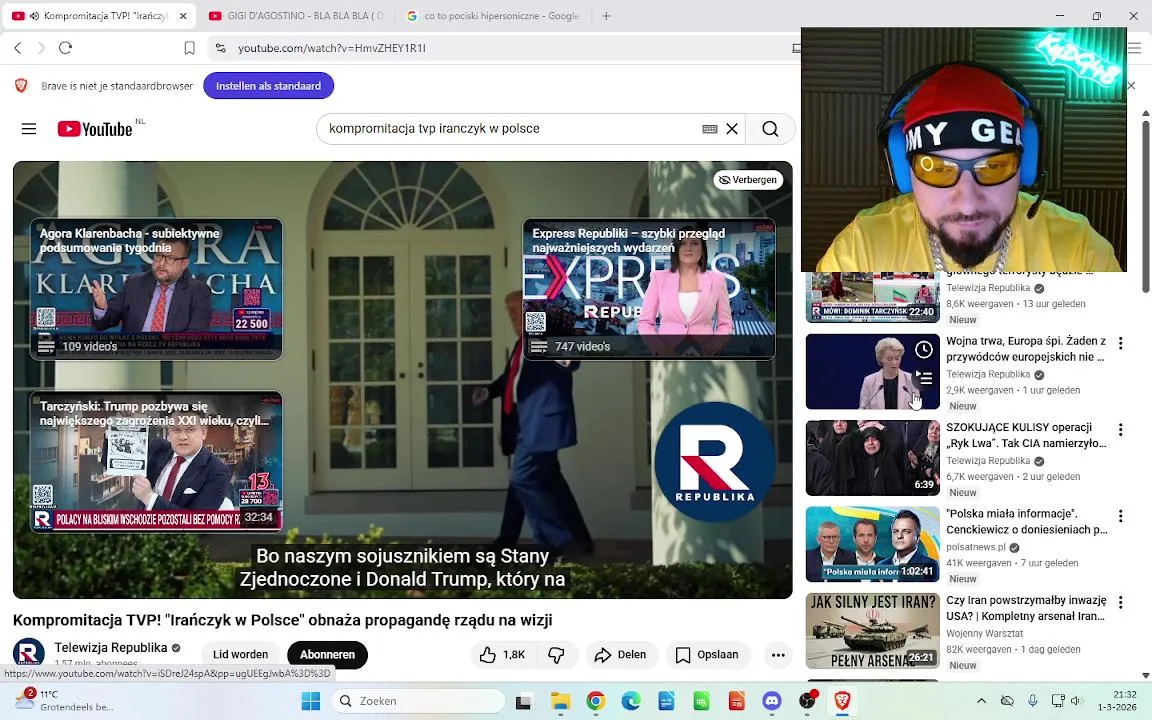Open Telewizja Republika channel avatar
Viewport: 1152px width, 720px height.
pyautogui.click(x=29, y=653)
